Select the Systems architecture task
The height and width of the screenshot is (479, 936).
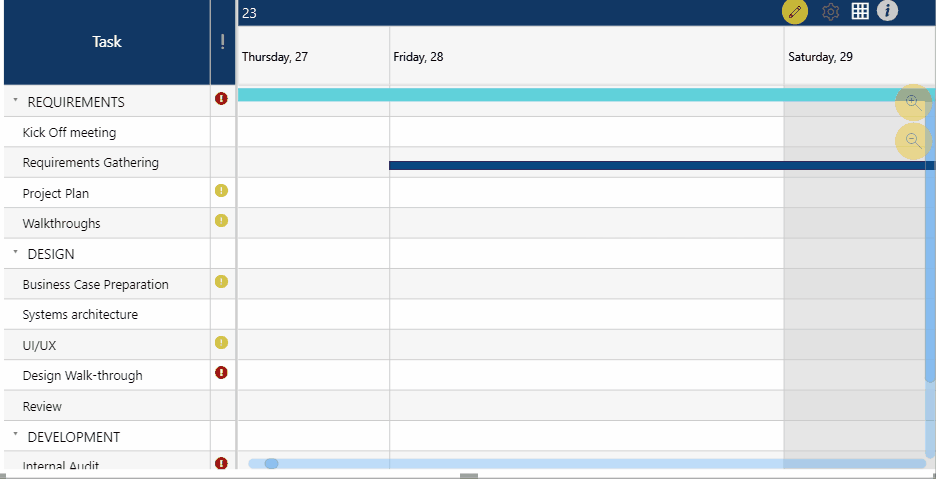(80, 315)
